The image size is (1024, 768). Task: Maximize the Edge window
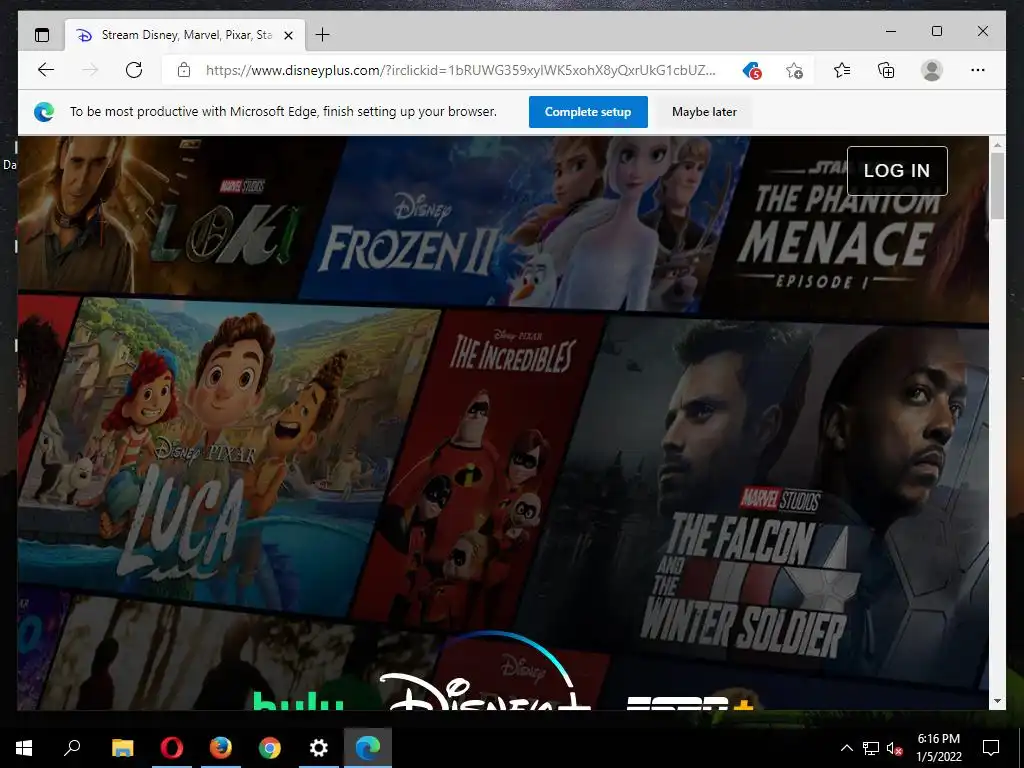coord(936,31)
